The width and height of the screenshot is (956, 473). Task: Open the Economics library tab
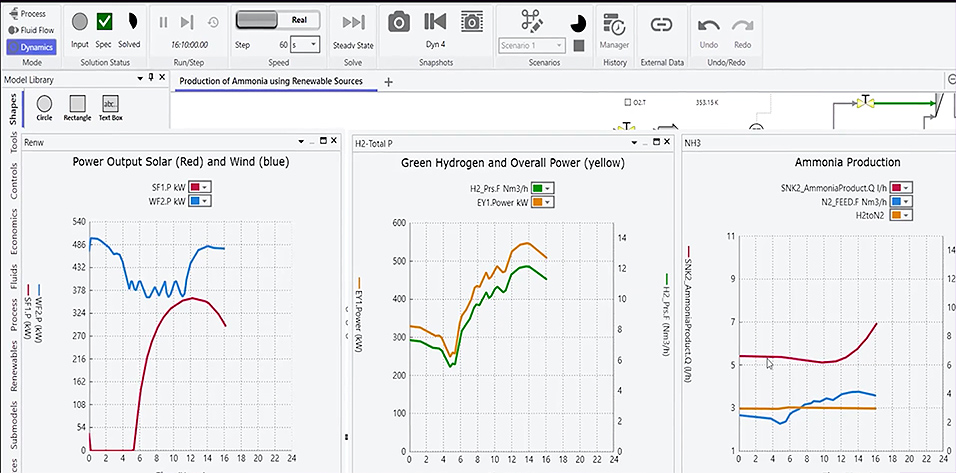pos(13,232)
